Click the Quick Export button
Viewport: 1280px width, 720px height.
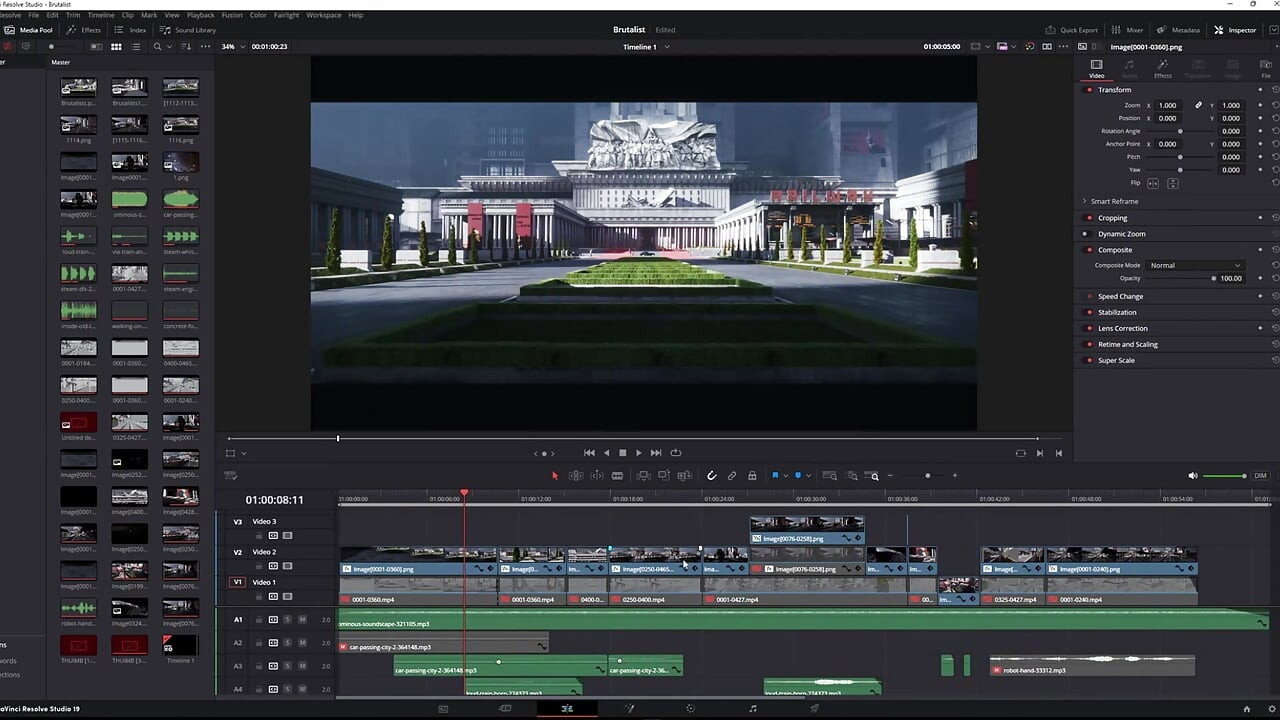(x=1072, y=30)
